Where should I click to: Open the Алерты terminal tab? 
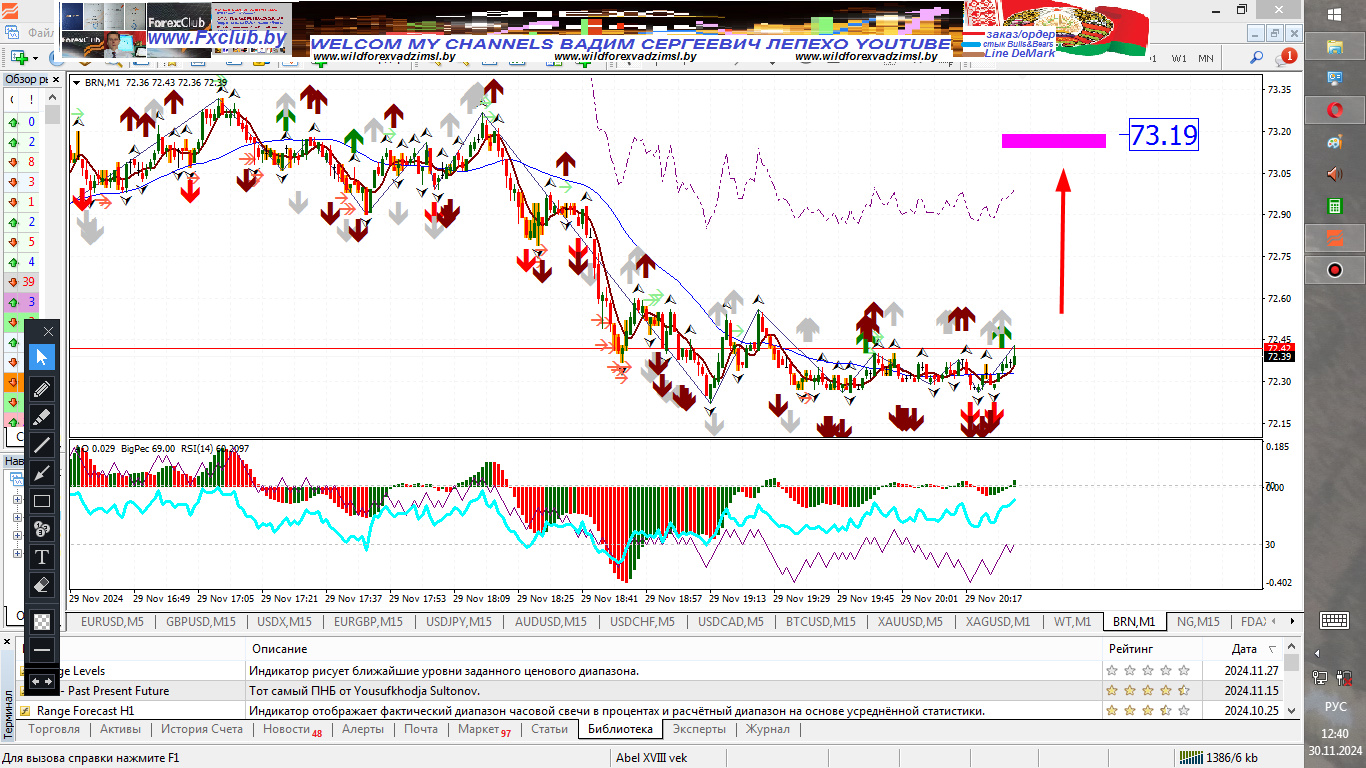pyautogui.click(x=363, y=729)
